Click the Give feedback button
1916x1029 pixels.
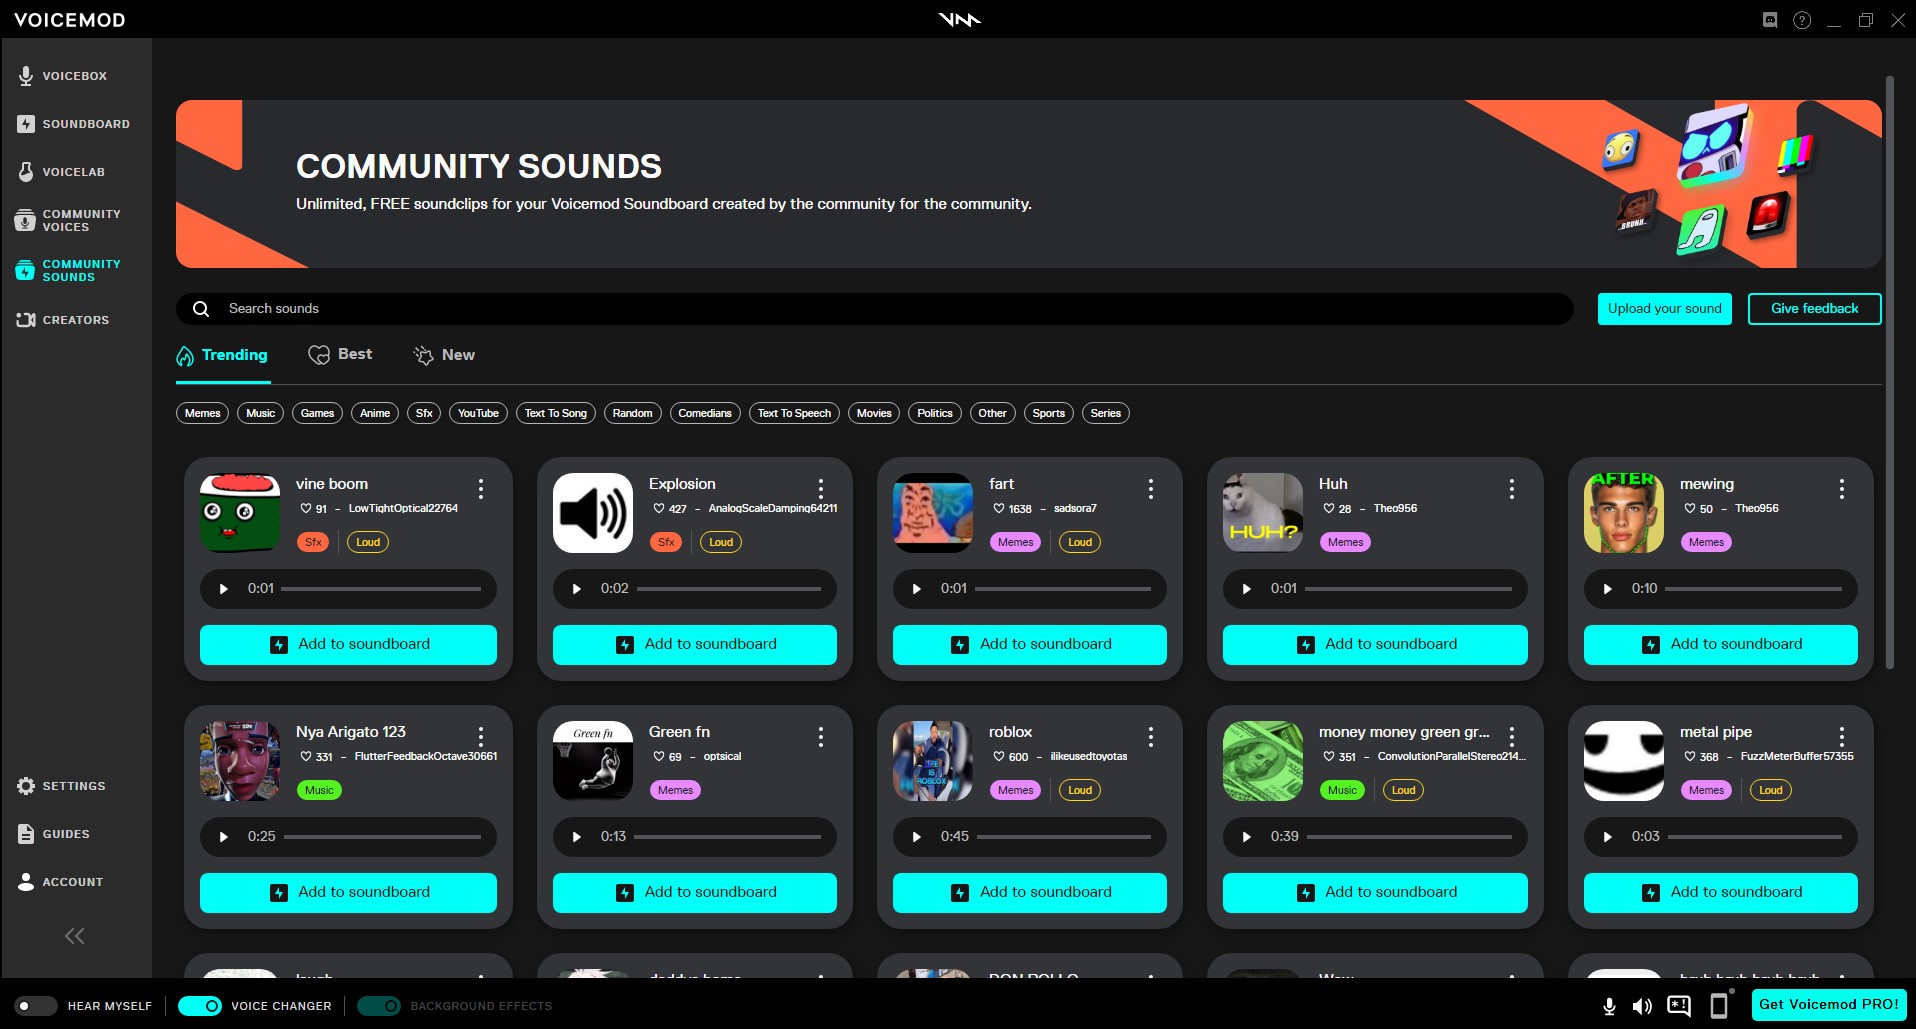click(x=1815, y=309)
